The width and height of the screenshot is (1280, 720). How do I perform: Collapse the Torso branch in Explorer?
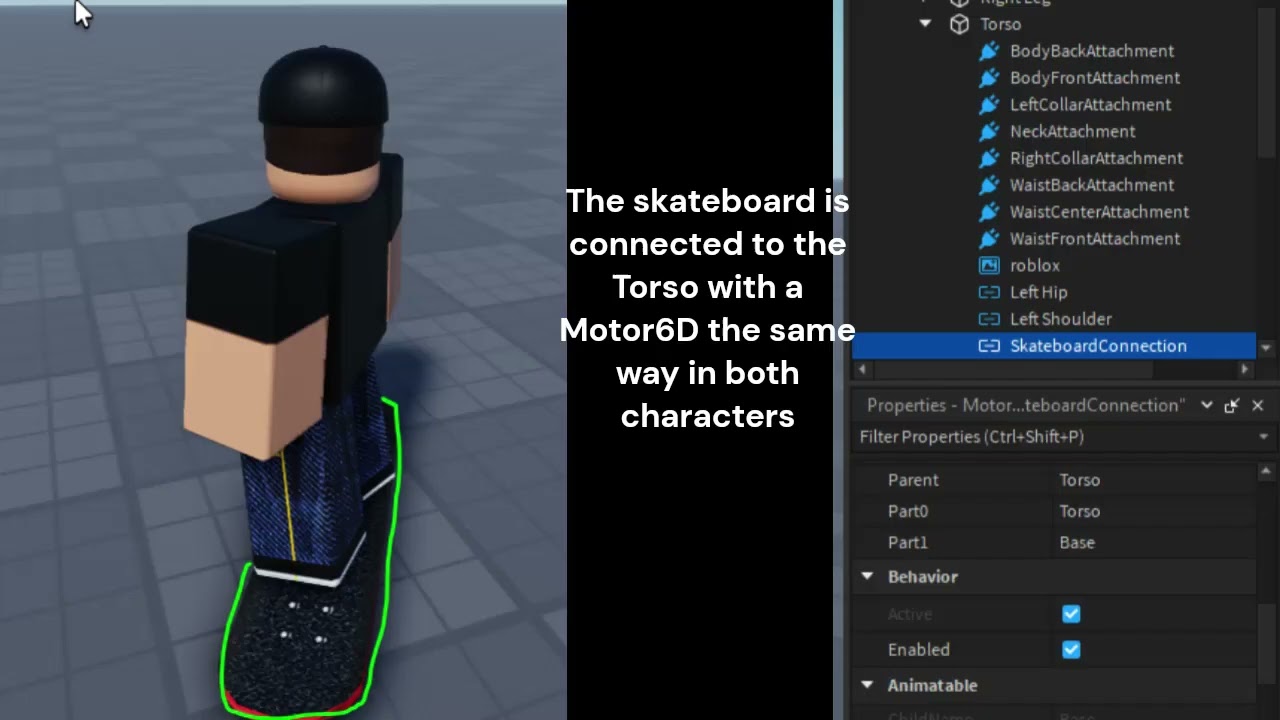924,24
